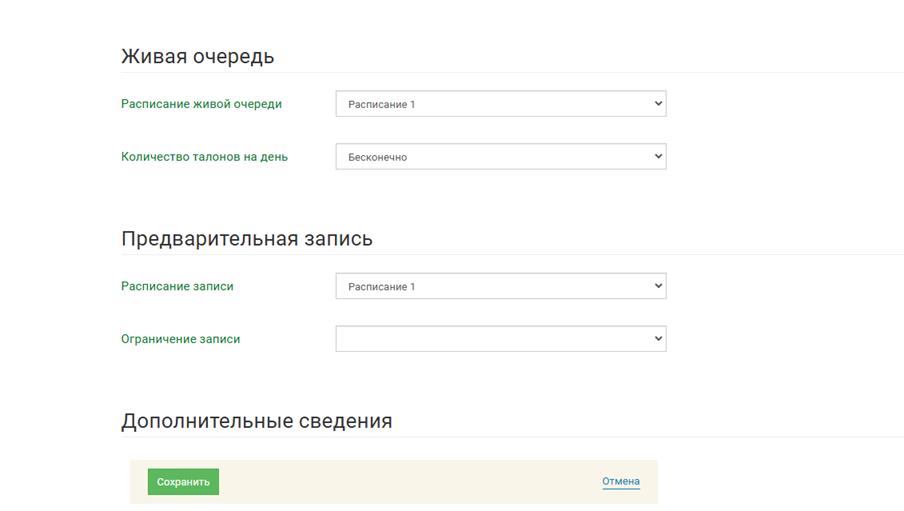Click the 'Количество талонов на день' label
The image size is (904, 511).
tap(204, 157)
